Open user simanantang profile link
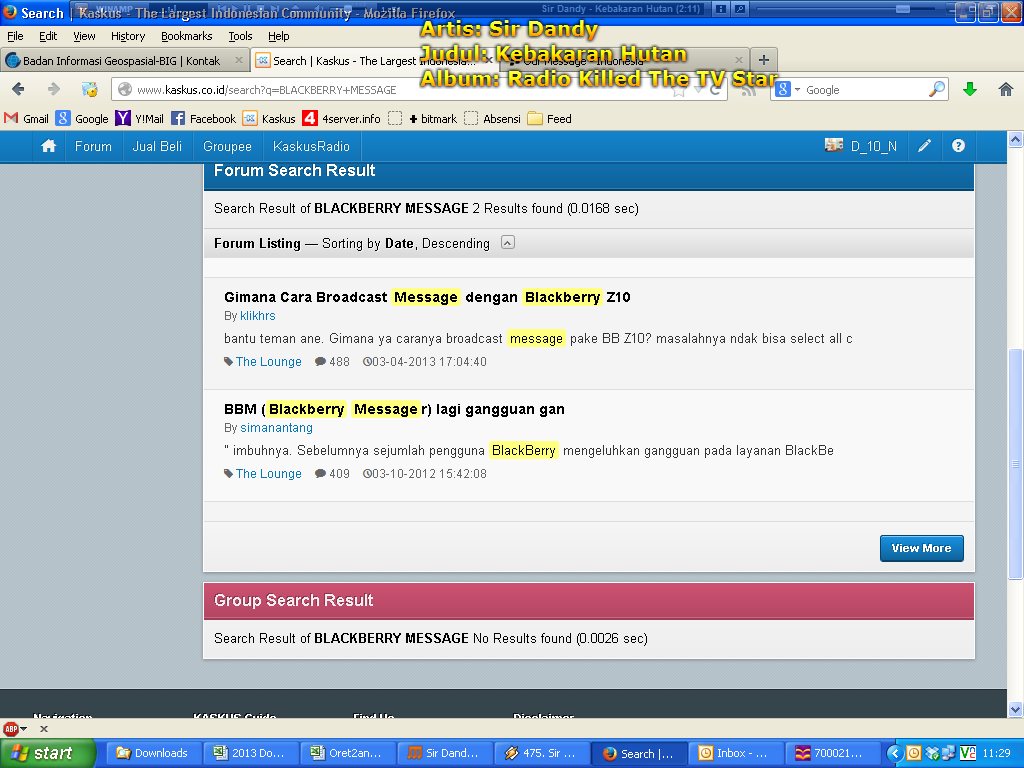This screenshot has height=768, width=1024. pos(276,428)
